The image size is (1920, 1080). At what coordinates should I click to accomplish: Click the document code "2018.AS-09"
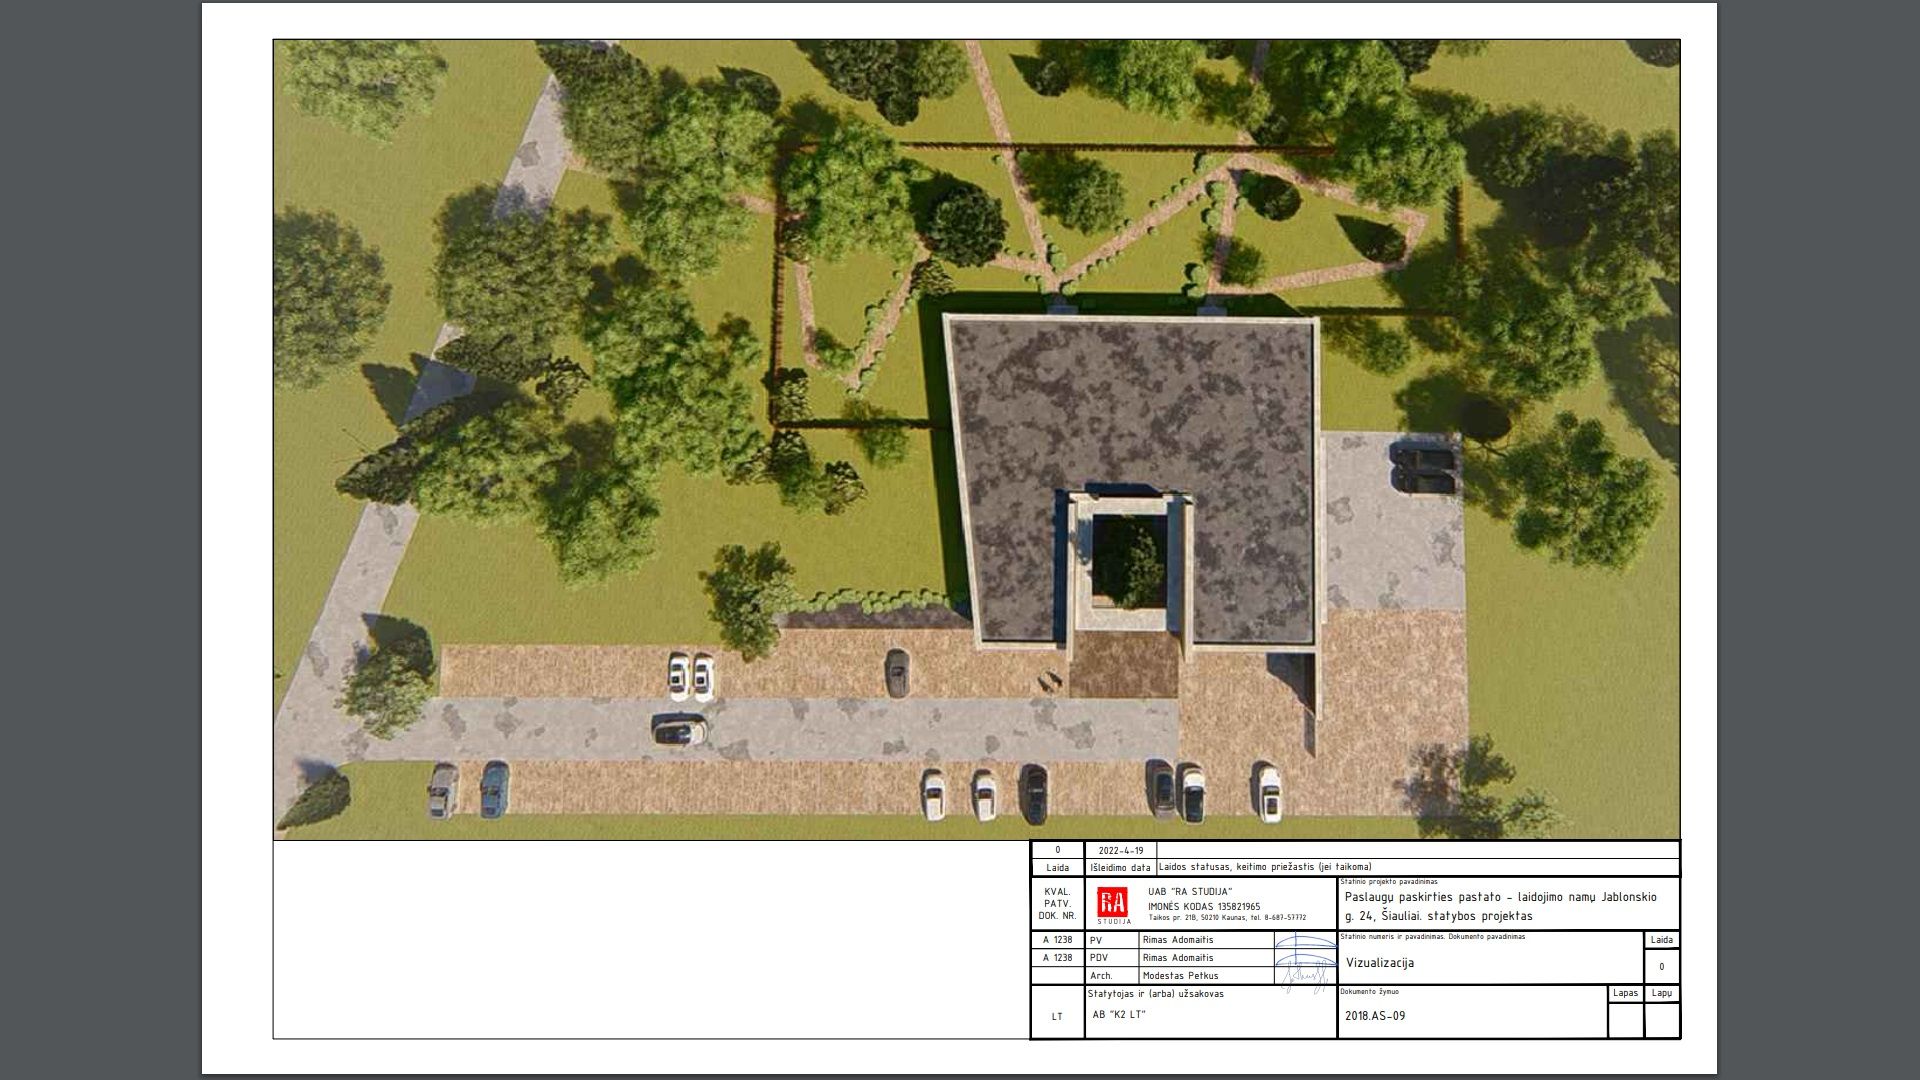1375,1016
